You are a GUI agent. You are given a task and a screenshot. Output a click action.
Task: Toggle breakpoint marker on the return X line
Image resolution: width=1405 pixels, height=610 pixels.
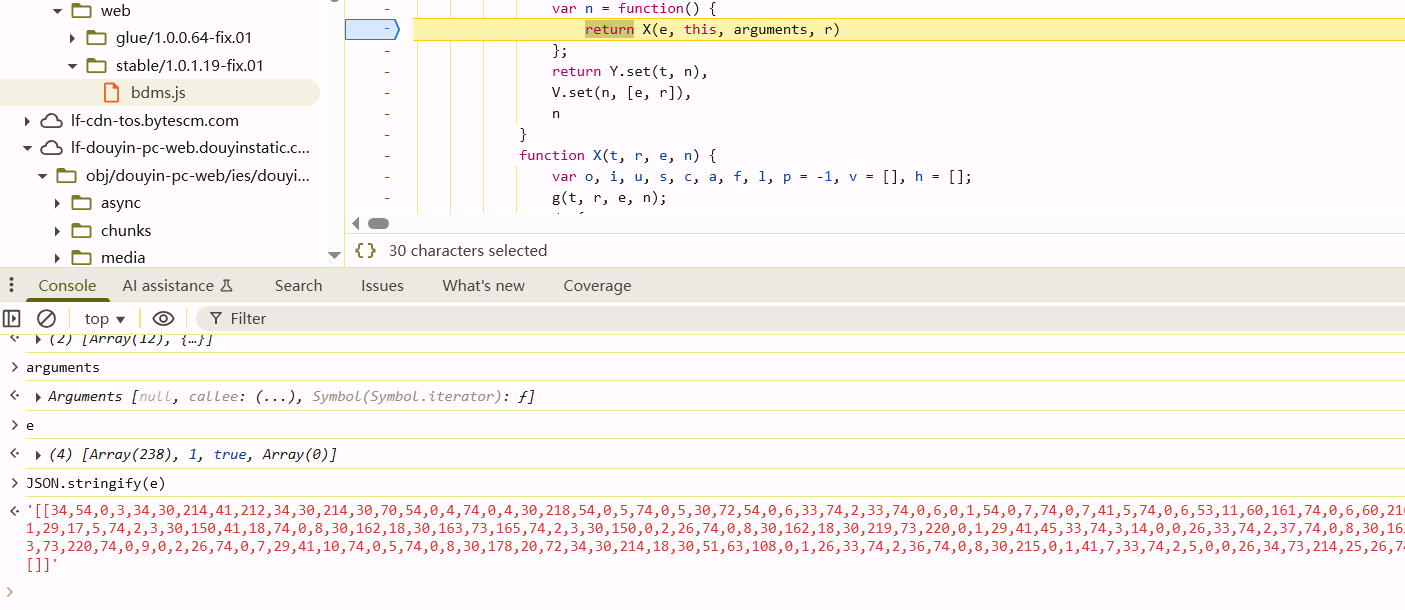(x=371, y=30)
